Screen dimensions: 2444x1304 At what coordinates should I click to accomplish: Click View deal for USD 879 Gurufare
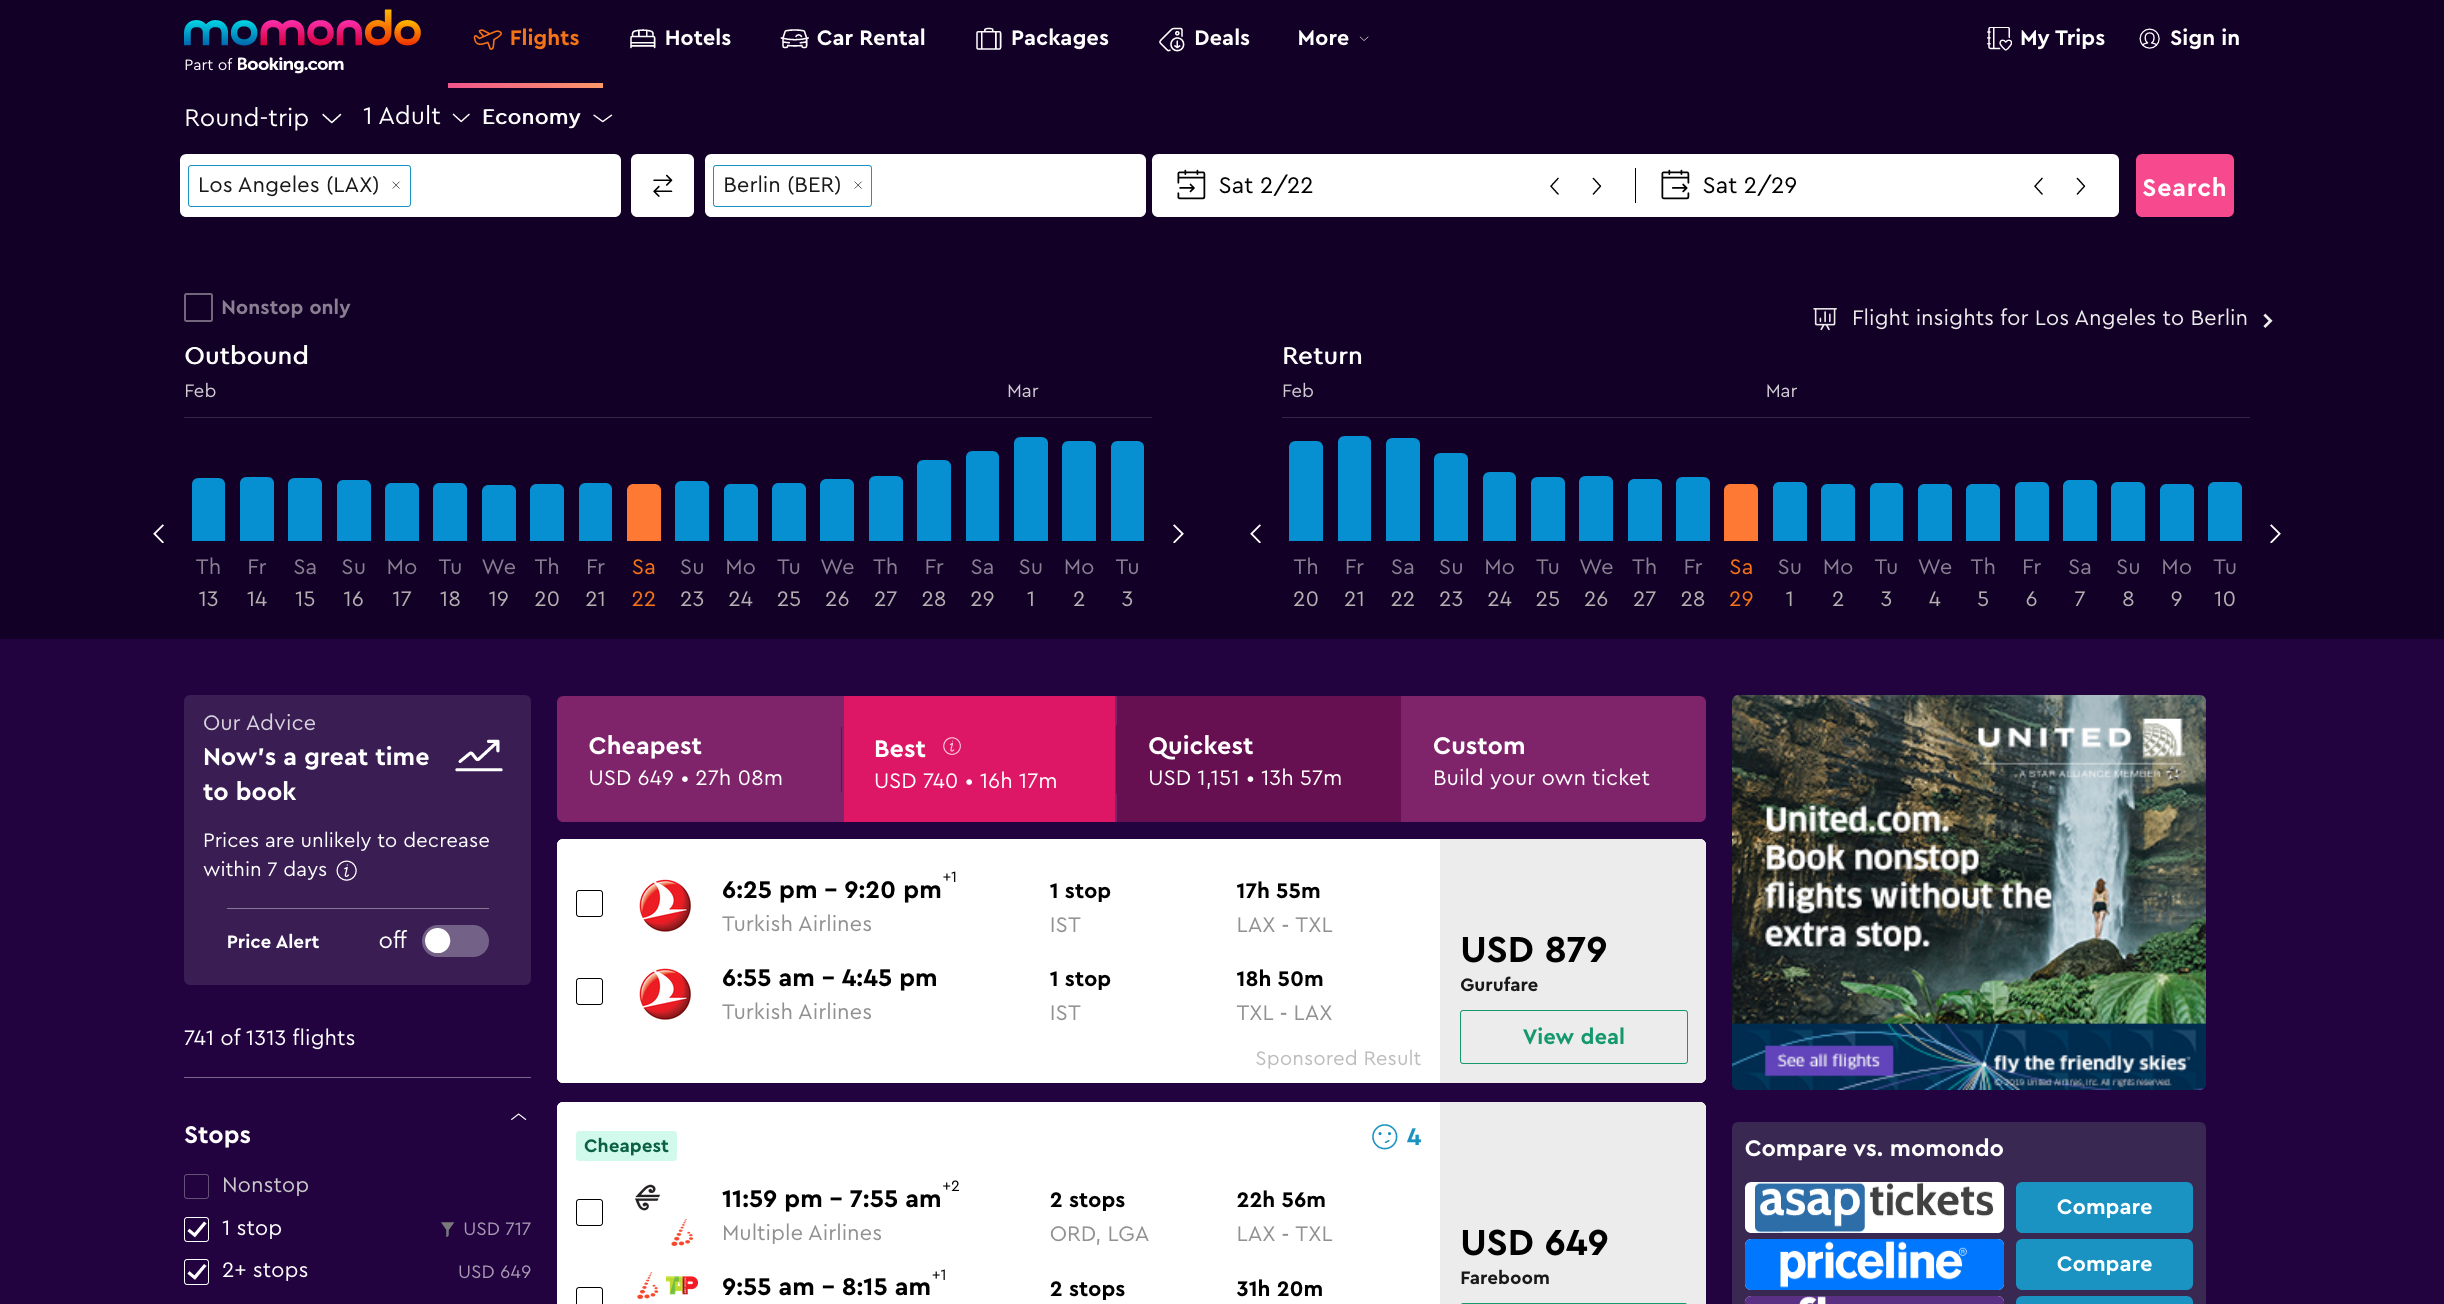click(1571, 1036)
